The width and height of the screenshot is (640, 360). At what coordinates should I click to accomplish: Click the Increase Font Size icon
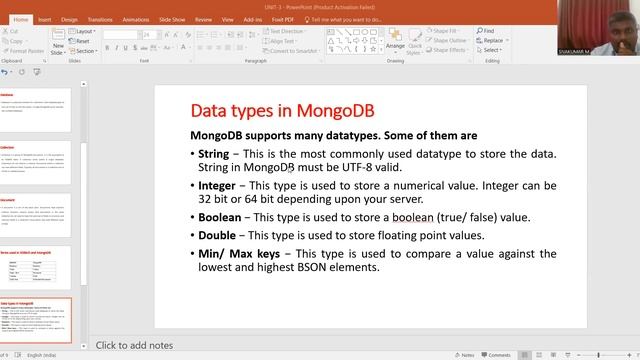(x=167, y=36)
